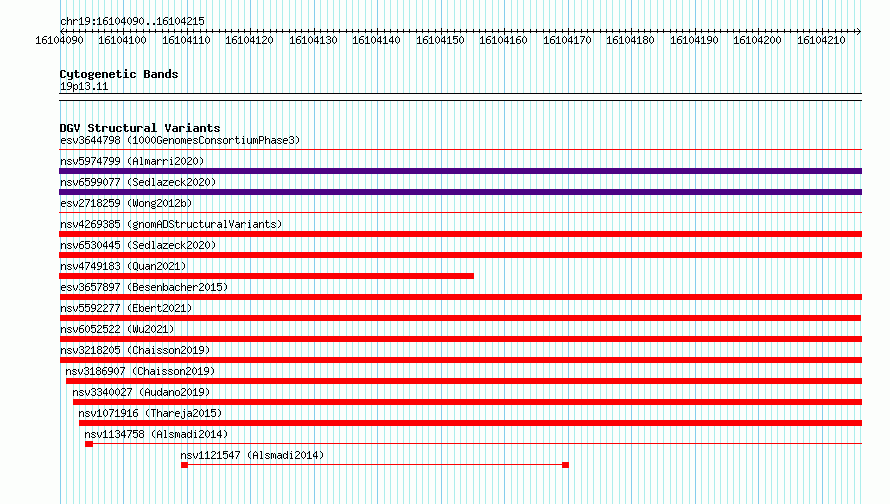Click the nsv6599077 (Sedlazeck2020) variant label

138,182
